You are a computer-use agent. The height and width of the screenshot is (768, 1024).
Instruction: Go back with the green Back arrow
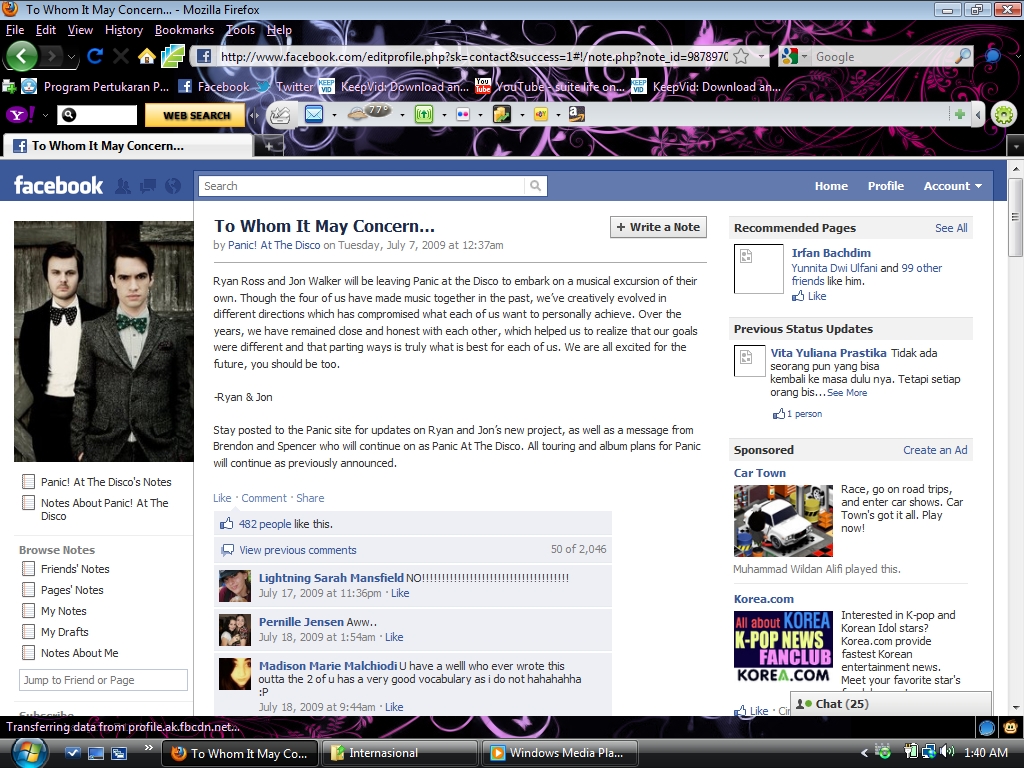tap(22, 56)
